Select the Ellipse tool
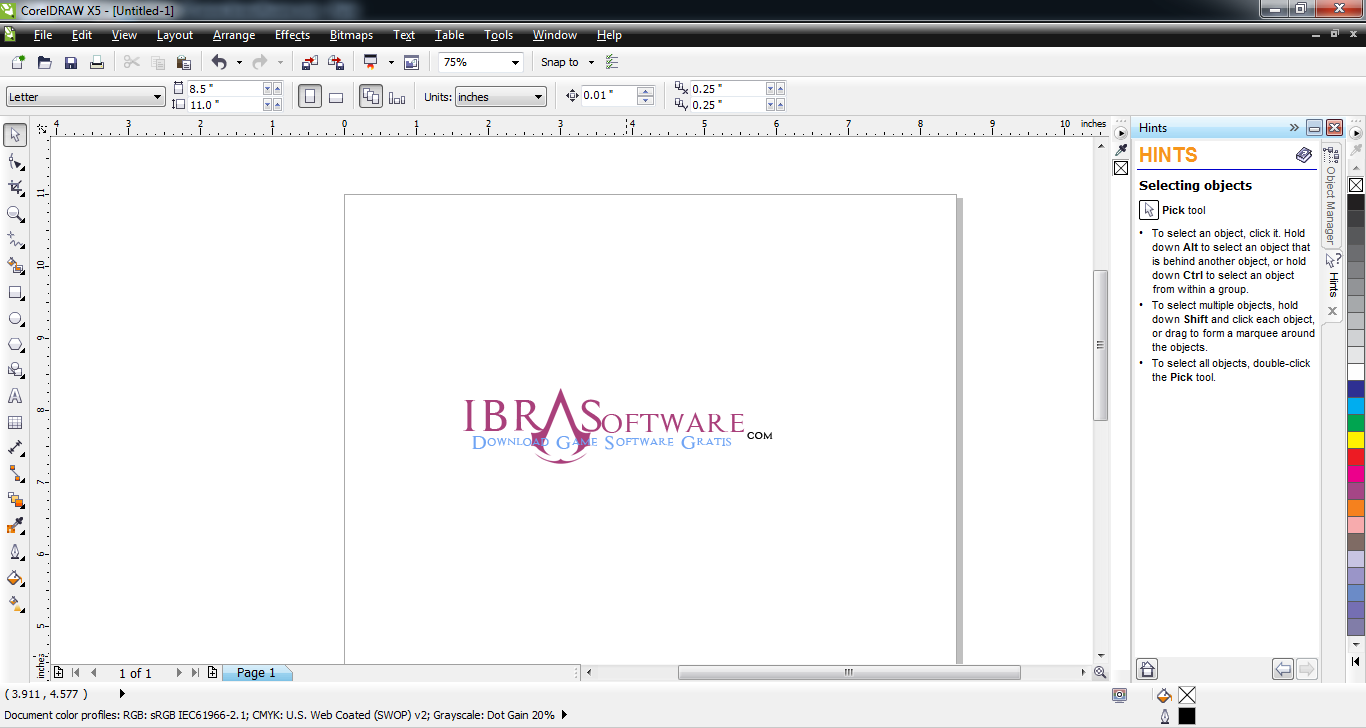1366x728 pixels. [x=15, y=318]
